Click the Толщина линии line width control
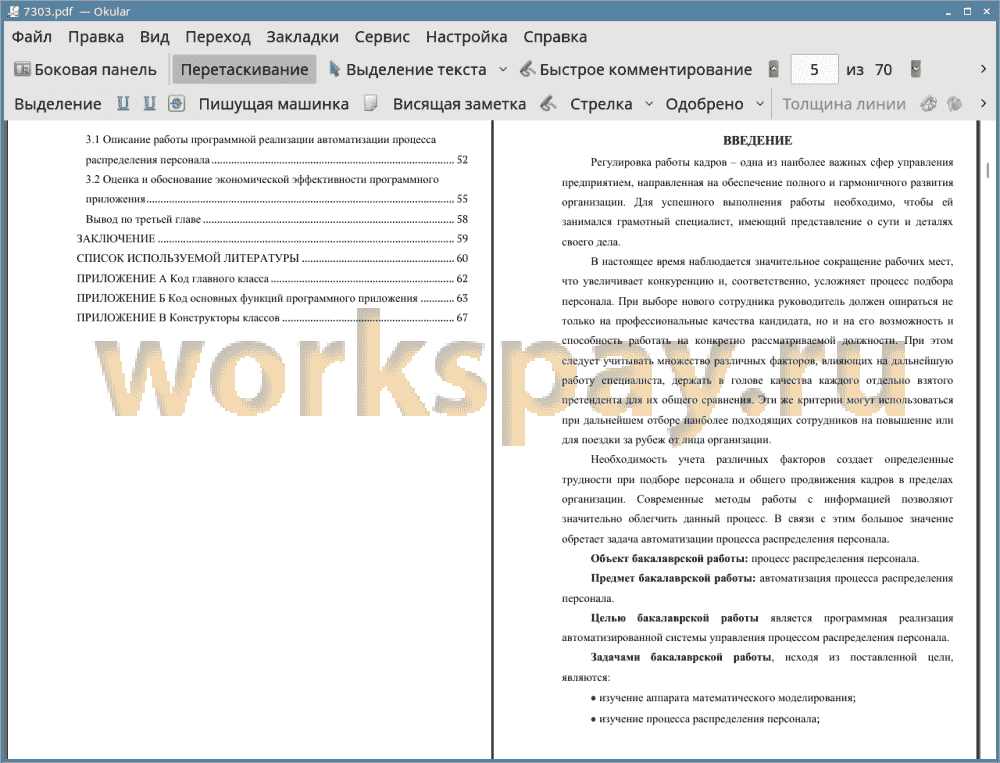 click(x=844, y=104)
